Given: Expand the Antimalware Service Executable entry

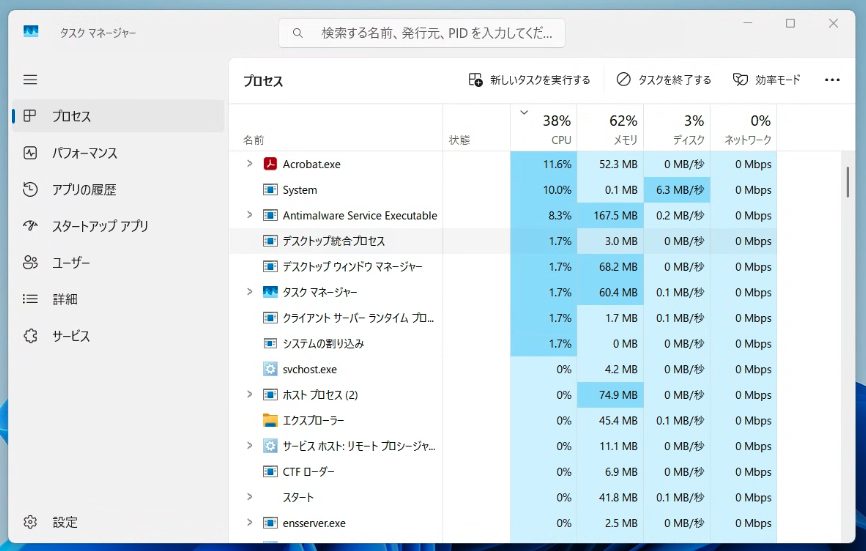Looking at the screenshot, I should [x=249, y=215].
